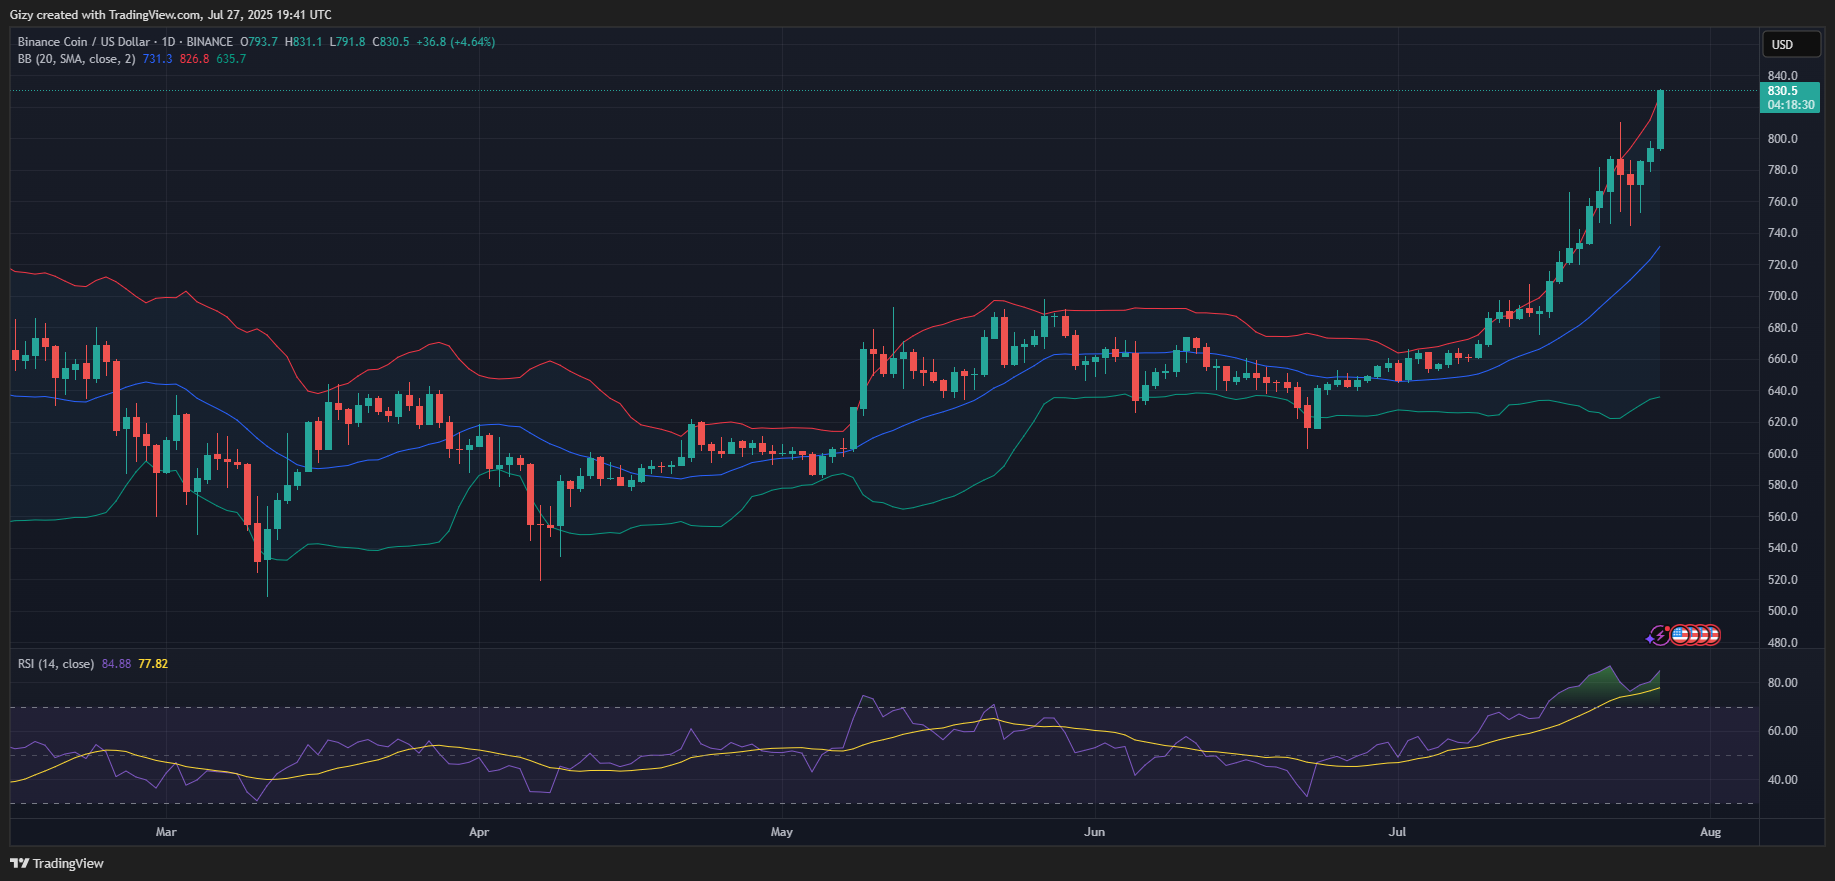
Task: Click the 80.00 level on RSI scale
Action: pos(1782,683)
